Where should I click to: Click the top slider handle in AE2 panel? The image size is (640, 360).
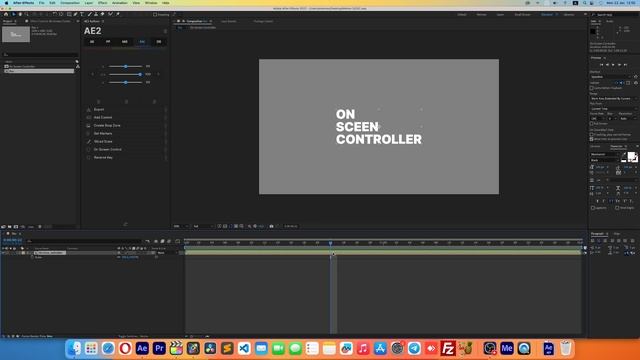click(x=126, y=66)
